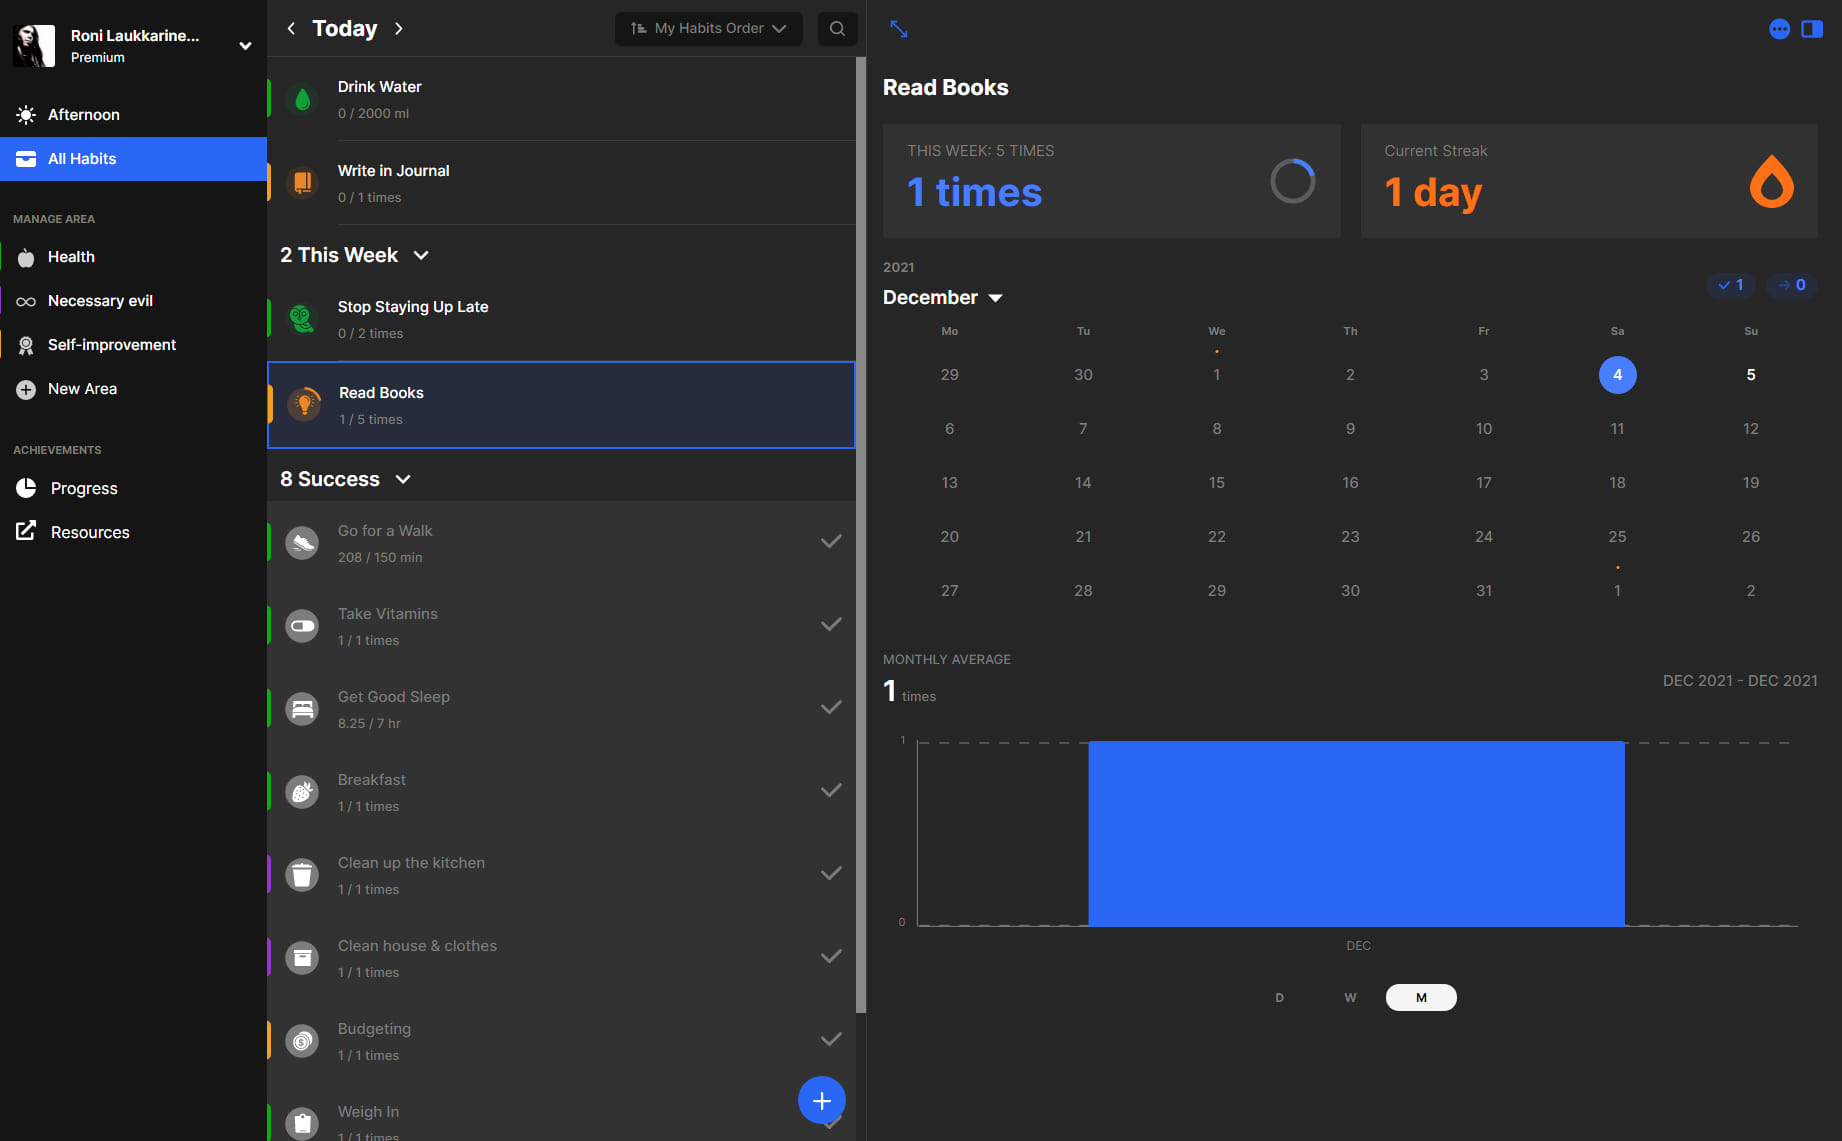Image resolution: width=1842 pixels, height=1141 pixels.
Task: Toggle Clean up the kitchen checkmark
Action: tap(831, 874)
